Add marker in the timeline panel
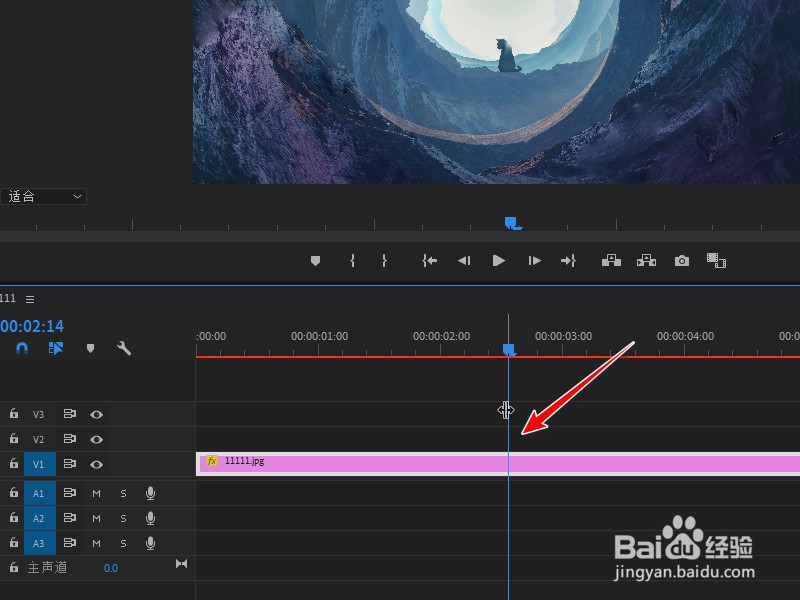This screenshot has height=600, width=800. pos(90,348)
